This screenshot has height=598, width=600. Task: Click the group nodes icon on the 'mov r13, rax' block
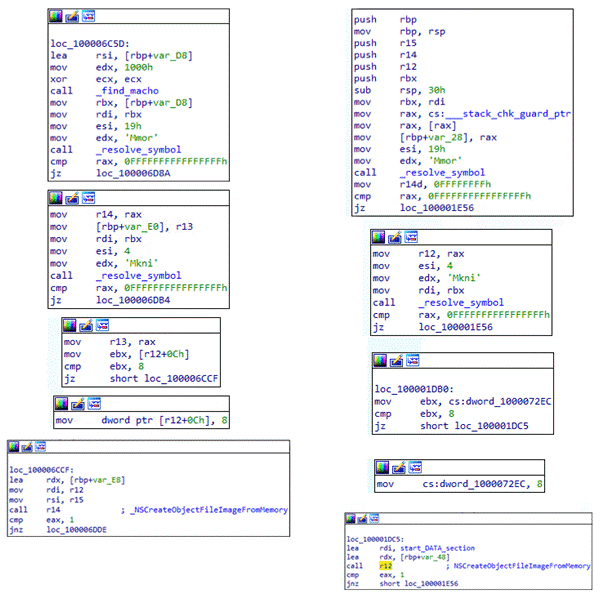pos(102,326)
